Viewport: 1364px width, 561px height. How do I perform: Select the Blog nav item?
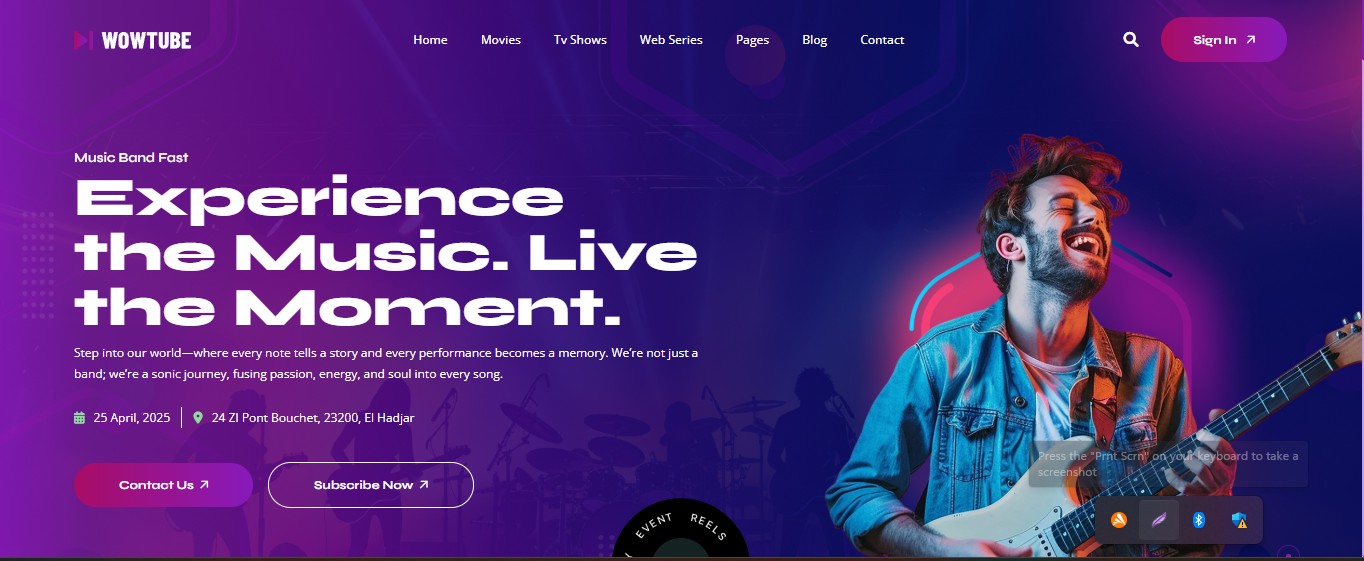pos(815,40)
